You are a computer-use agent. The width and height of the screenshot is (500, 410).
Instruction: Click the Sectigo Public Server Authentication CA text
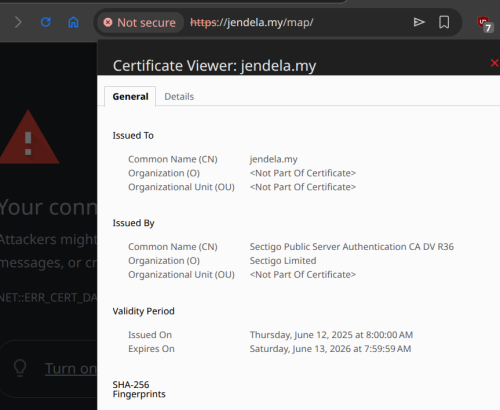point(352,247)
